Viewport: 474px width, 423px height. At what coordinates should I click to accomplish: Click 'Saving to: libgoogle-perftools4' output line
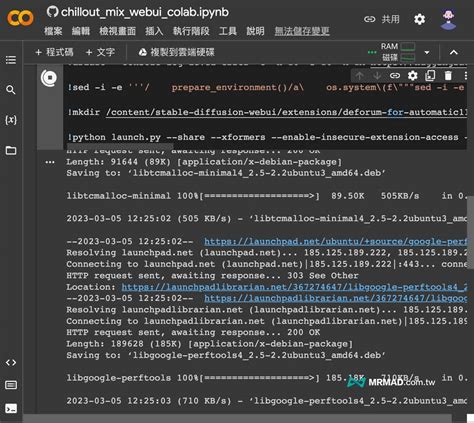(226, 355)
